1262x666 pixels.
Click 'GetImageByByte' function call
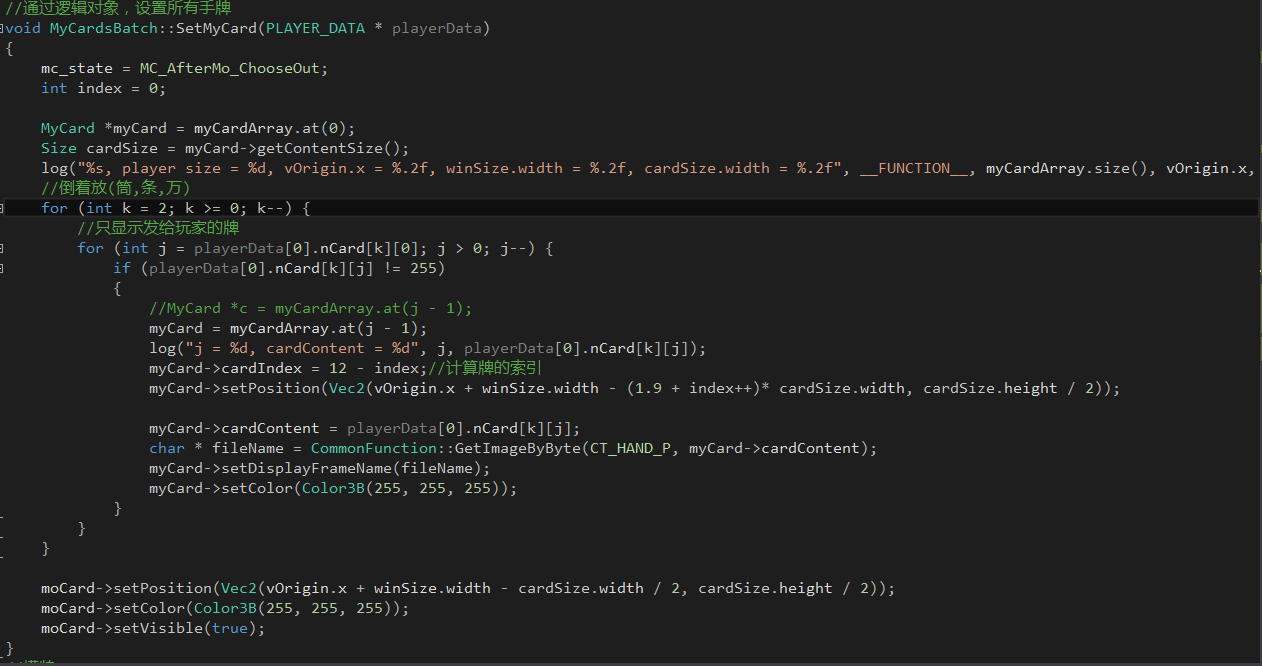tap(517, 448)
